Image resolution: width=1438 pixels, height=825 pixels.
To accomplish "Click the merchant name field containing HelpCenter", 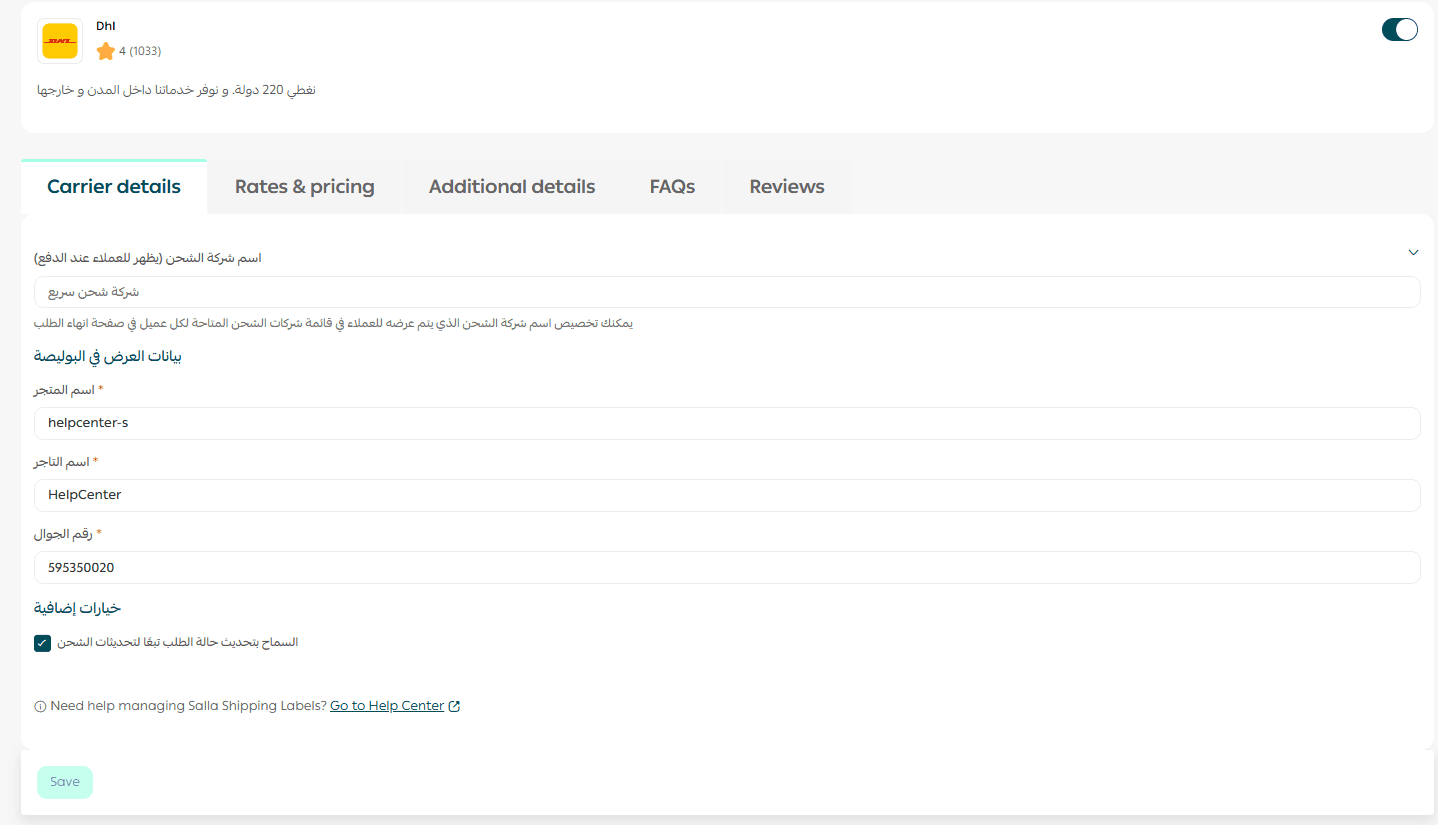I will point(727,495).
